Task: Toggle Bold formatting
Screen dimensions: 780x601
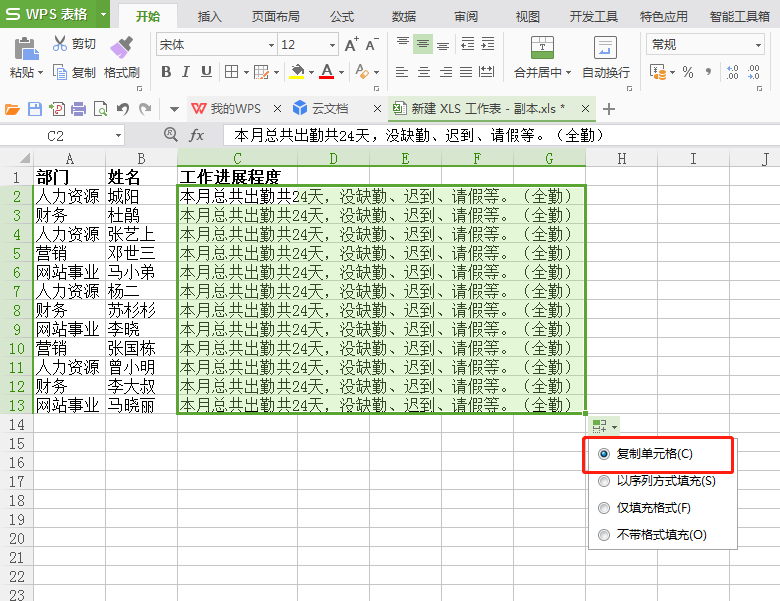Action: [x=166, y=72]
